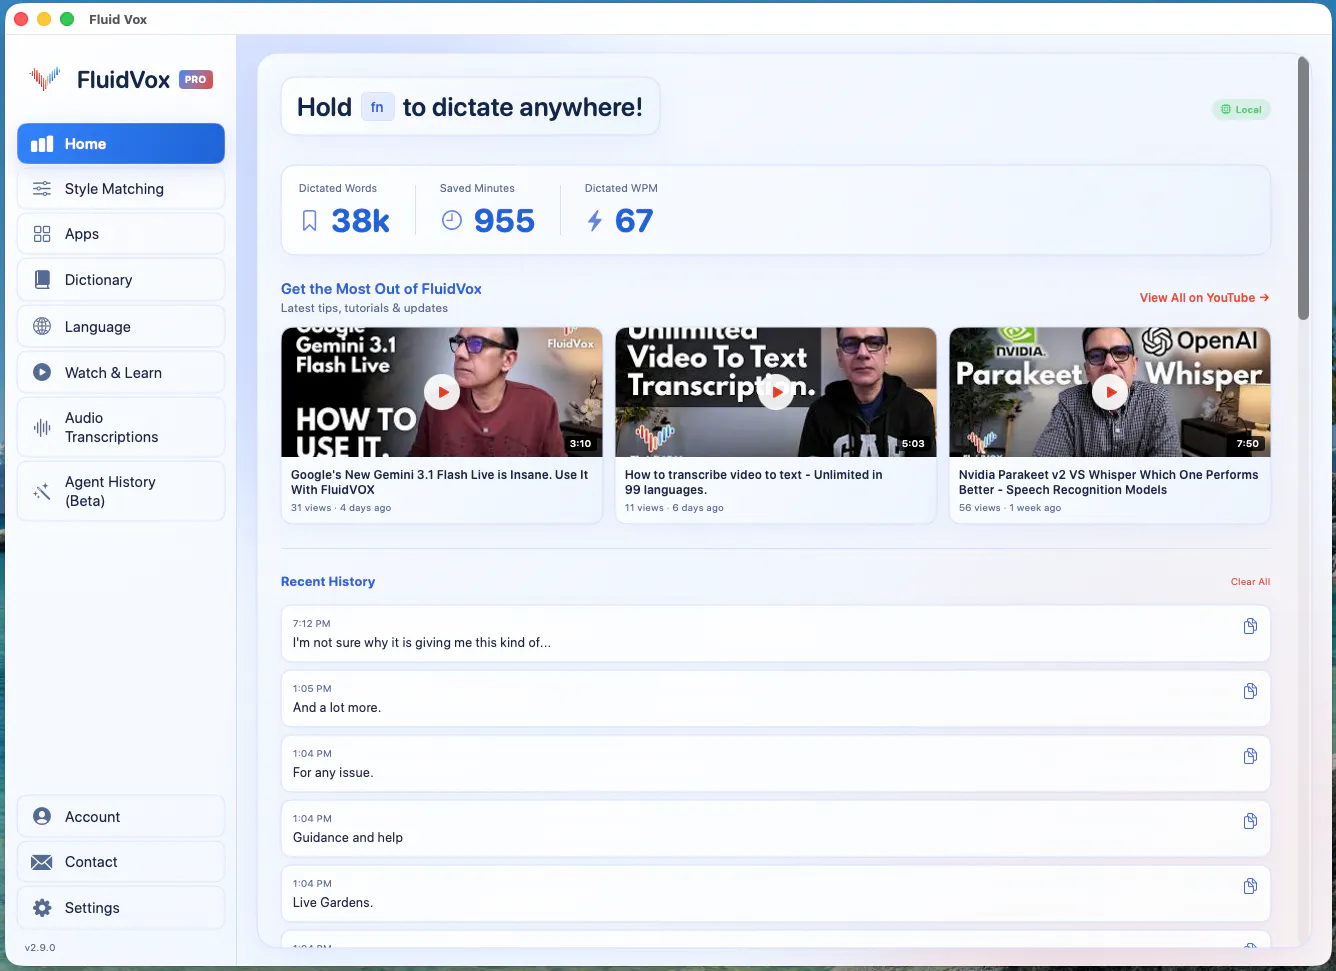Image resolution: width=1336 pixels, height=971 pixels.
Task: Click the Apps grid icon
Action: pos(42,234)
